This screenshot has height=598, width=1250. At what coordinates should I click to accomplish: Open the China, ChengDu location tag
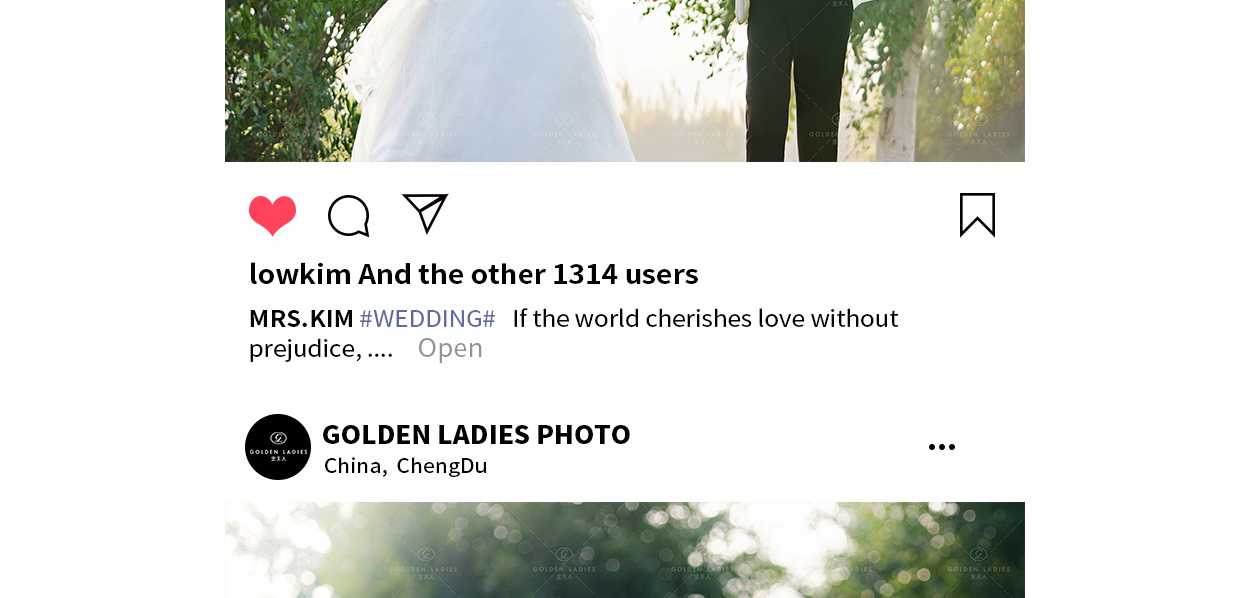pyautogui.click(x=406, y=465)
